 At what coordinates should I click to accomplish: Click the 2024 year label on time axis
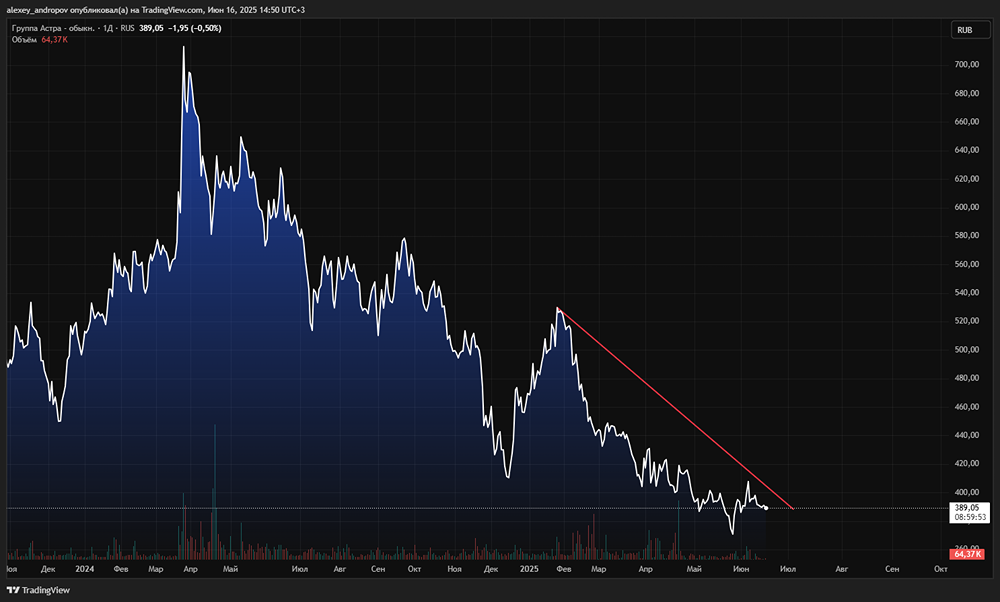point(84,569)
